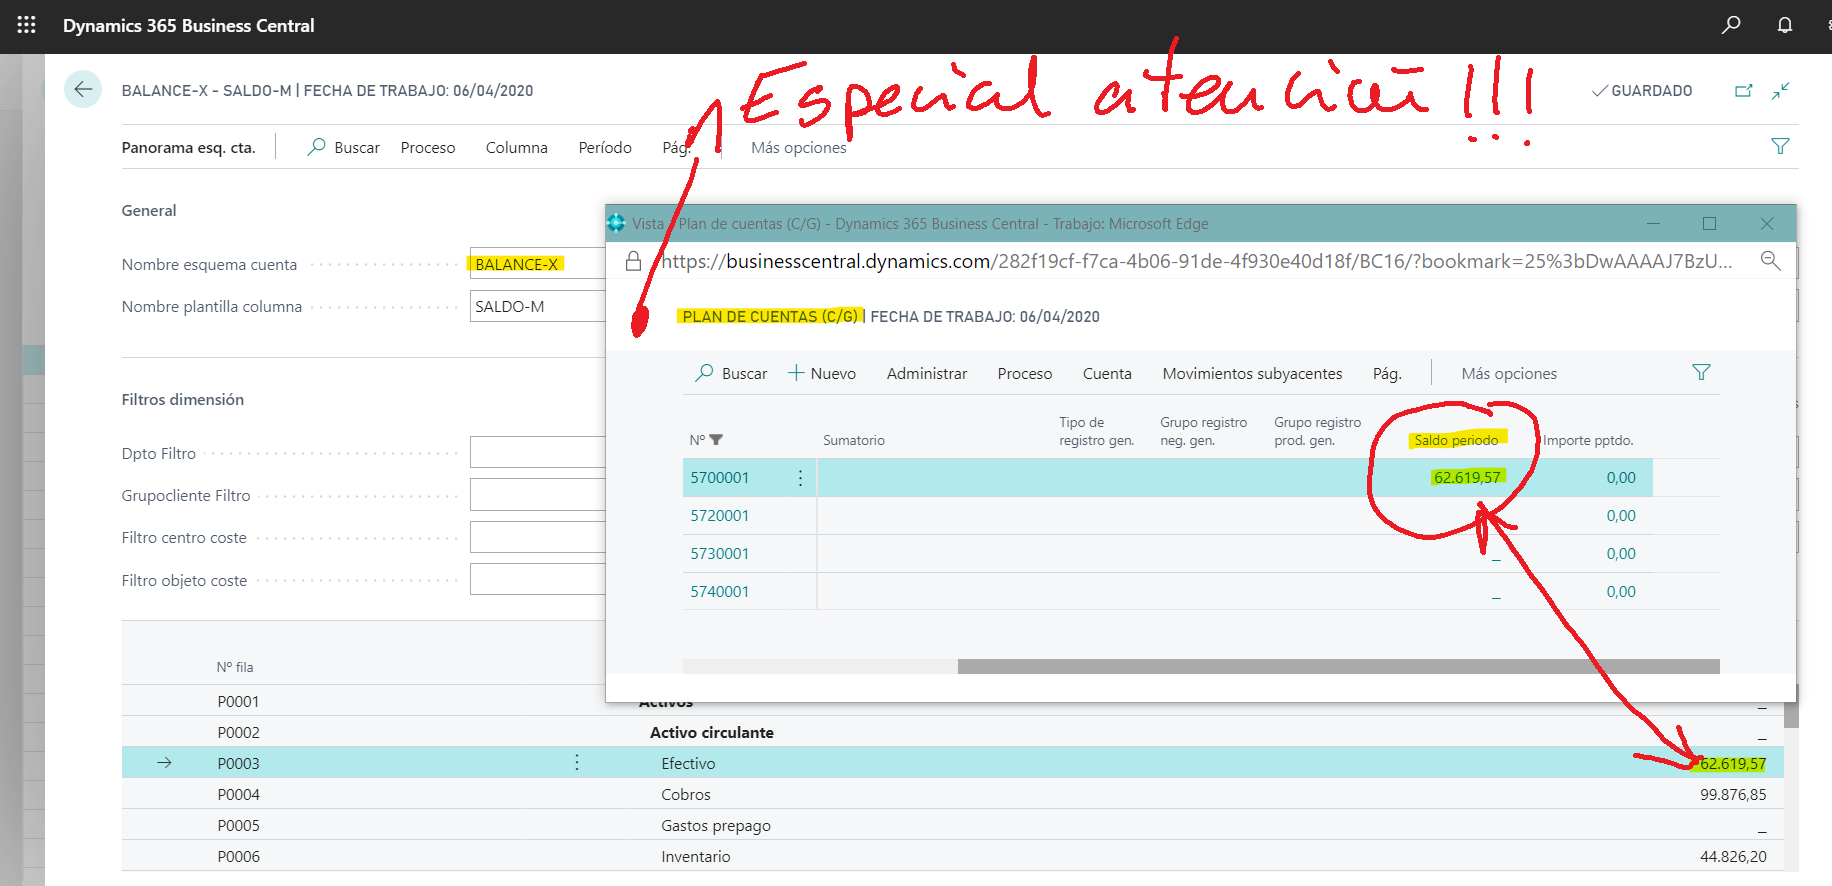Open the Cuenta menu

pos(1107,373)
